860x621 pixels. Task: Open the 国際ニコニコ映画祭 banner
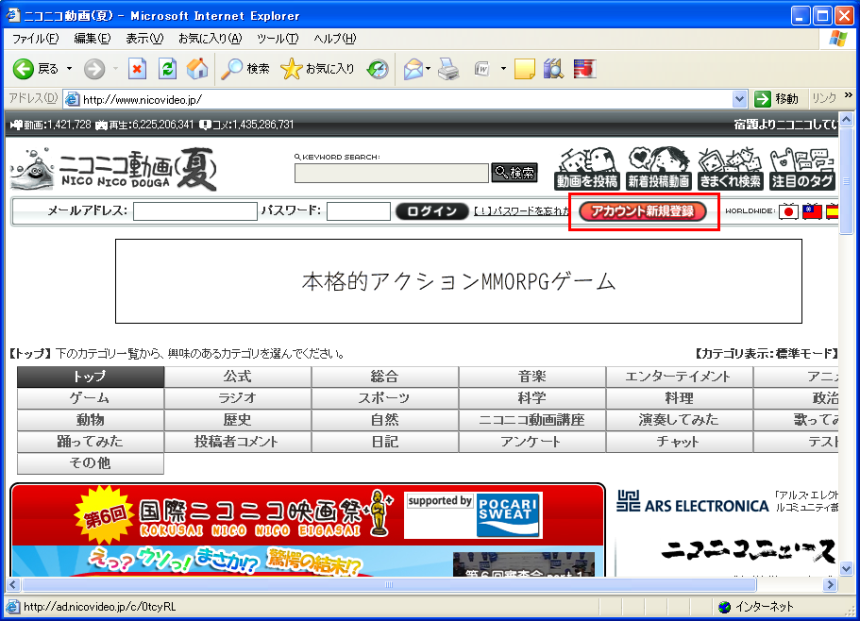click(308, 530)
